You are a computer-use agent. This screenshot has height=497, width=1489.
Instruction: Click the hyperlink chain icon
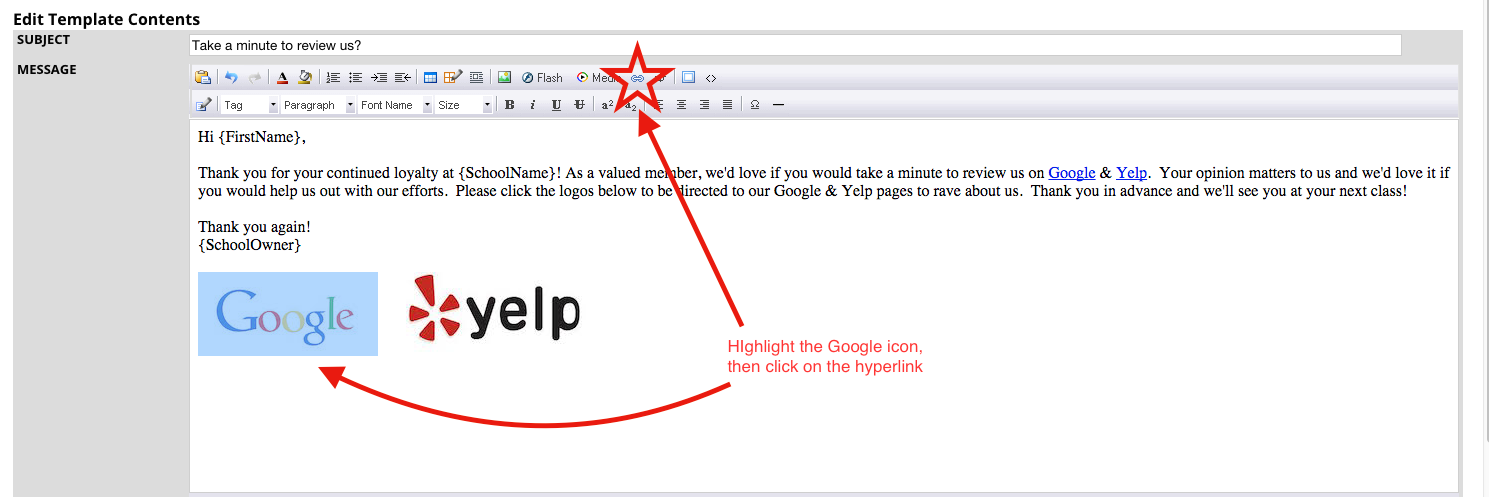pos(637,77)
